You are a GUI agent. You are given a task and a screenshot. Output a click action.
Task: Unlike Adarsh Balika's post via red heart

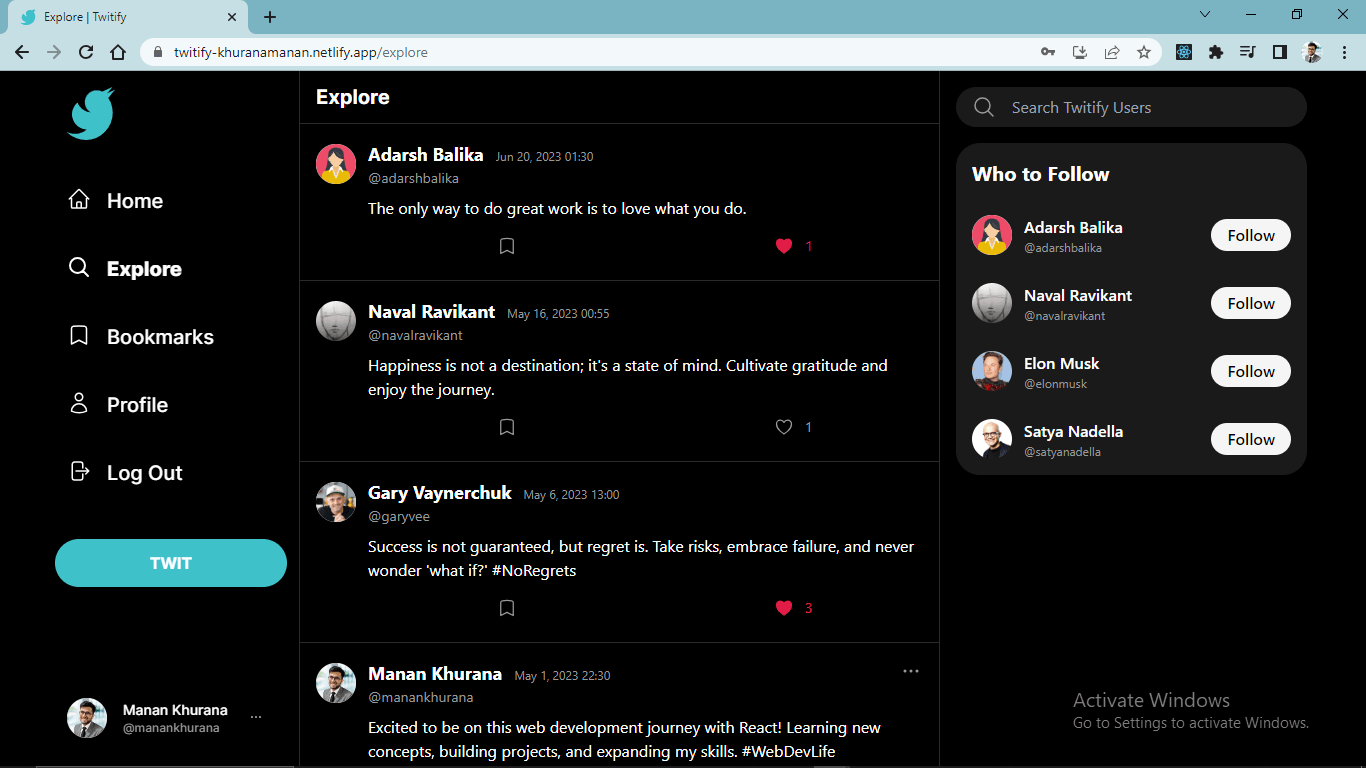click(784, 246)
